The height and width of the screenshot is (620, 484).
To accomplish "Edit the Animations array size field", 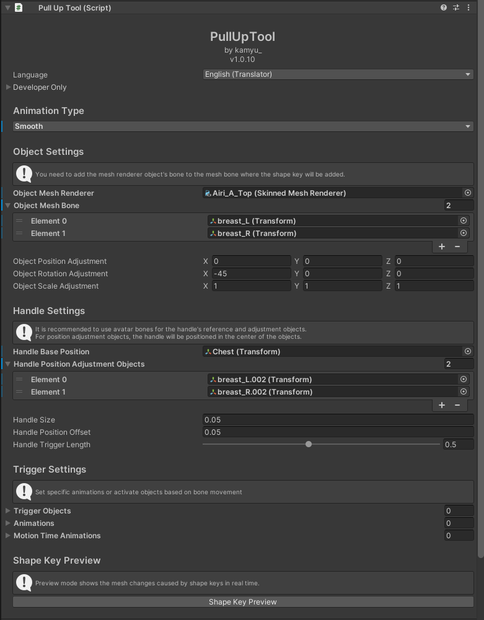I will [x=459, y=523].
